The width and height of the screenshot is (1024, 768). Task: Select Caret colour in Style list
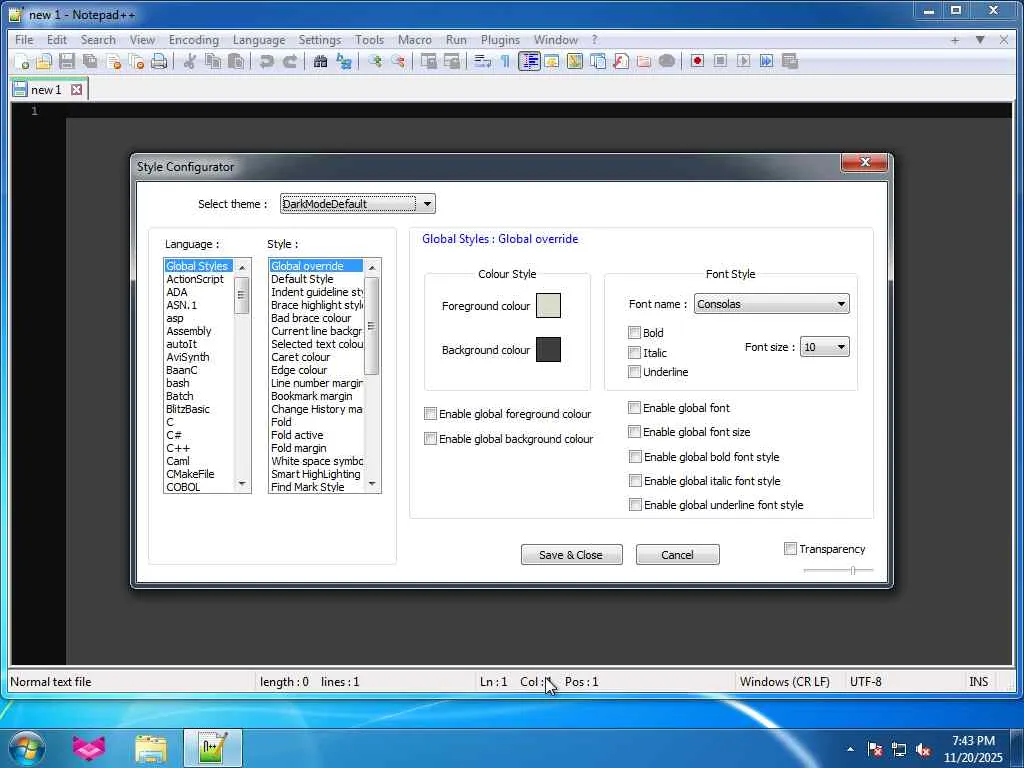click(300, 357)
